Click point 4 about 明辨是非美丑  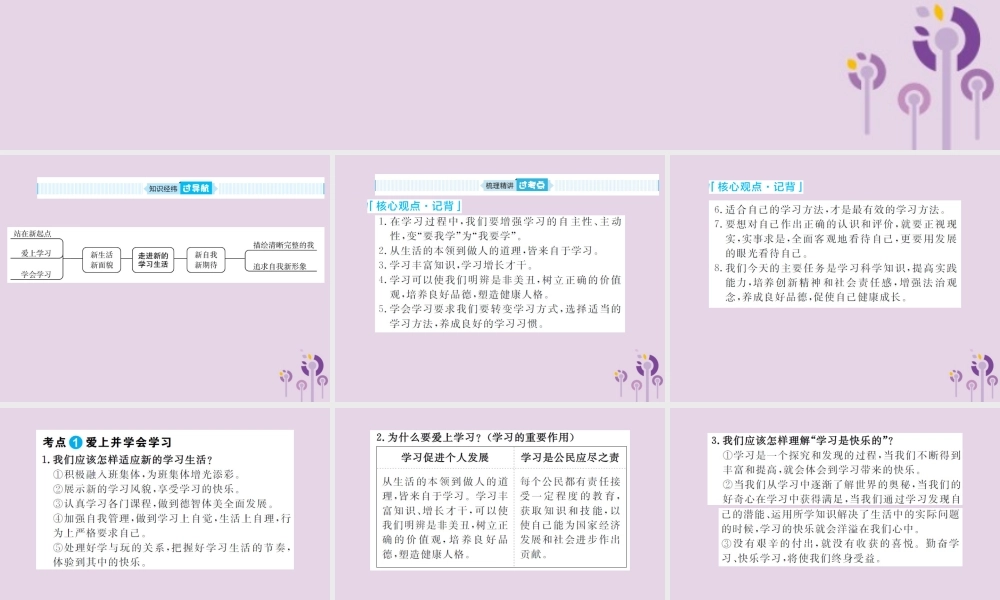click(x=499, y=287)
